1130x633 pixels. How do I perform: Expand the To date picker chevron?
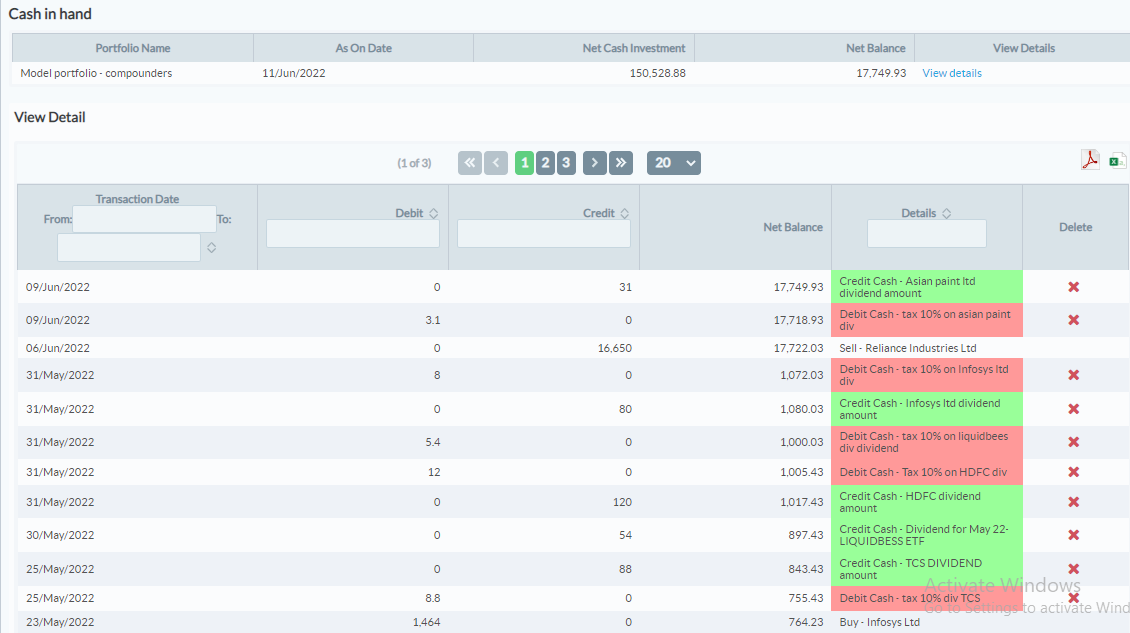pos(211,247)
